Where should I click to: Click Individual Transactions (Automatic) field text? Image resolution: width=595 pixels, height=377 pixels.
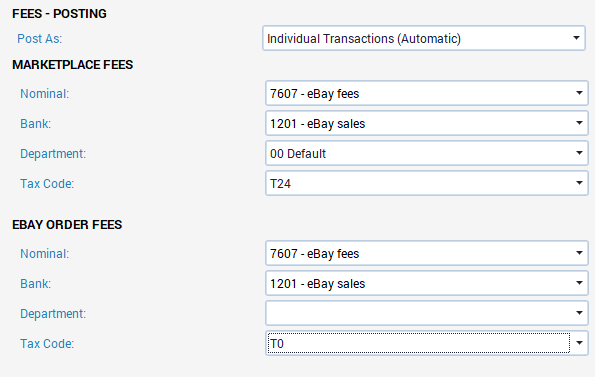(364, 39)
